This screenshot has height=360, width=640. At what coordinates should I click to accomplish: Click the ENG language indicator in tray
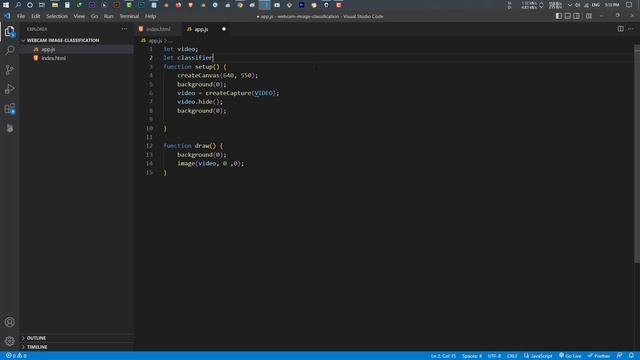596,5
